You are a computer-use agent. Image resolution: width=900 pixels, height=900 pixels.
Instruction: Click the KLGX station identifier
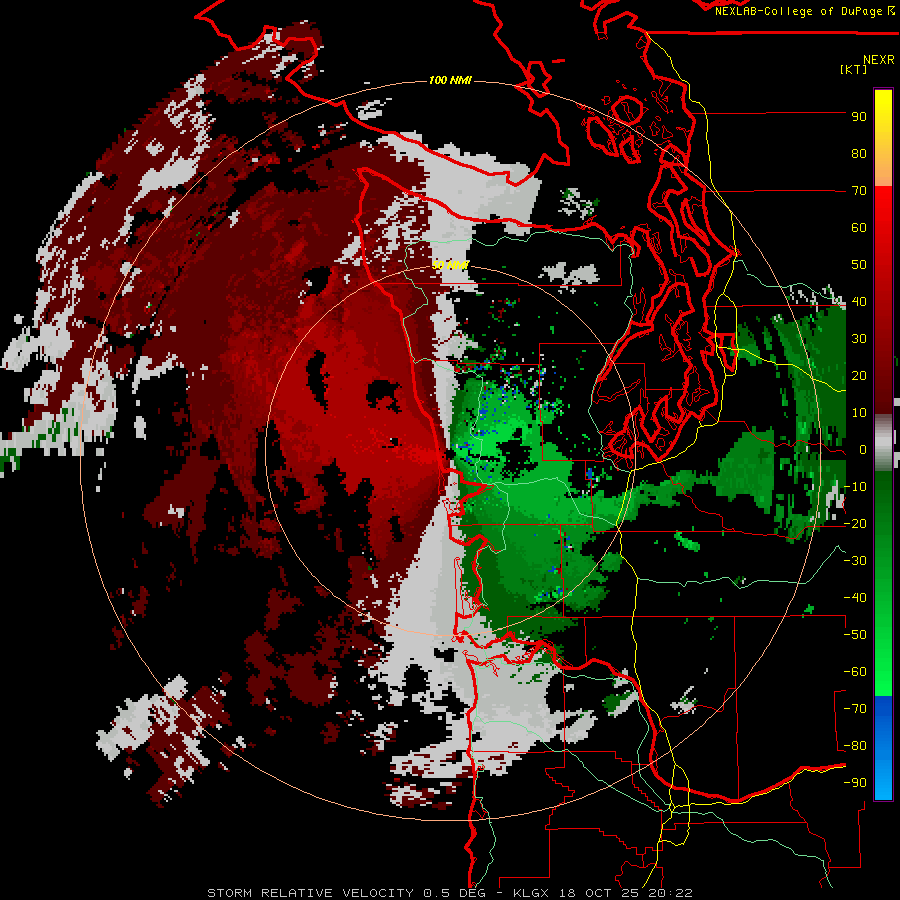pyautogui.click(x=531, y=893)
